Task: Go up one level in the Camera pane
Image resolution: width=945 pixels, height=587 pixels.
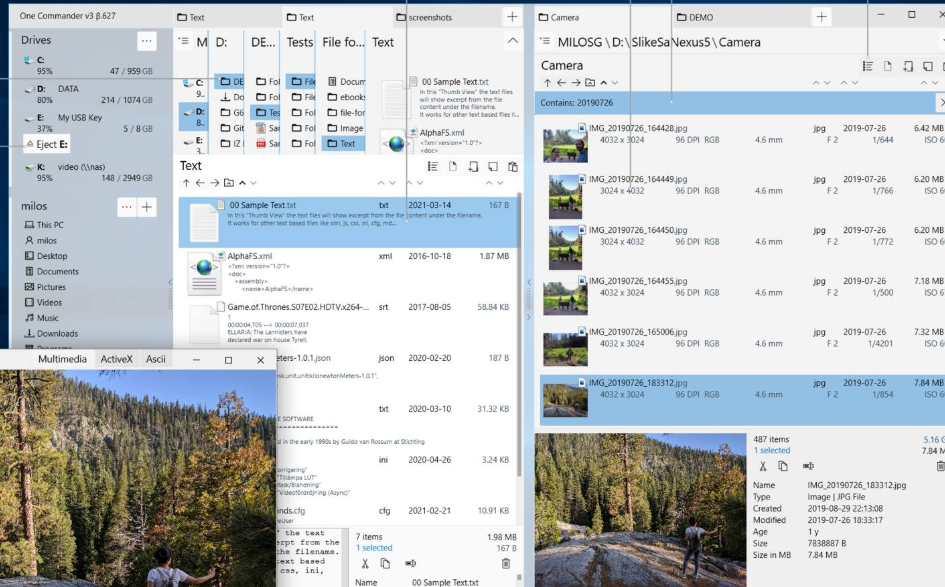Action: point(547,83)
